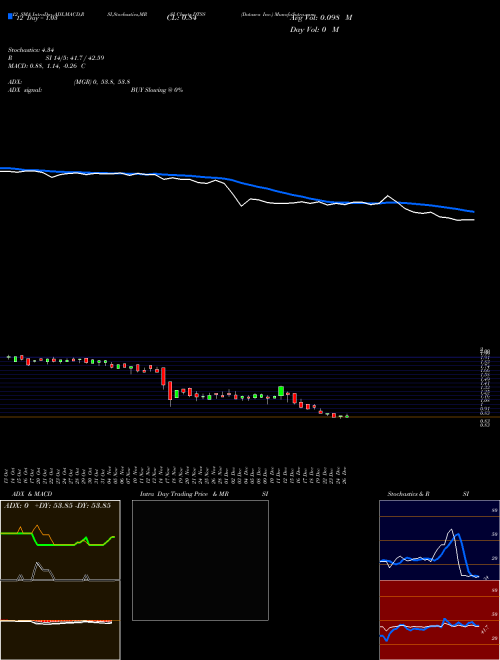Click the 'CL: 0.84' closing price text
Viewport: 500px width, 660px height.
pos(182,18)
